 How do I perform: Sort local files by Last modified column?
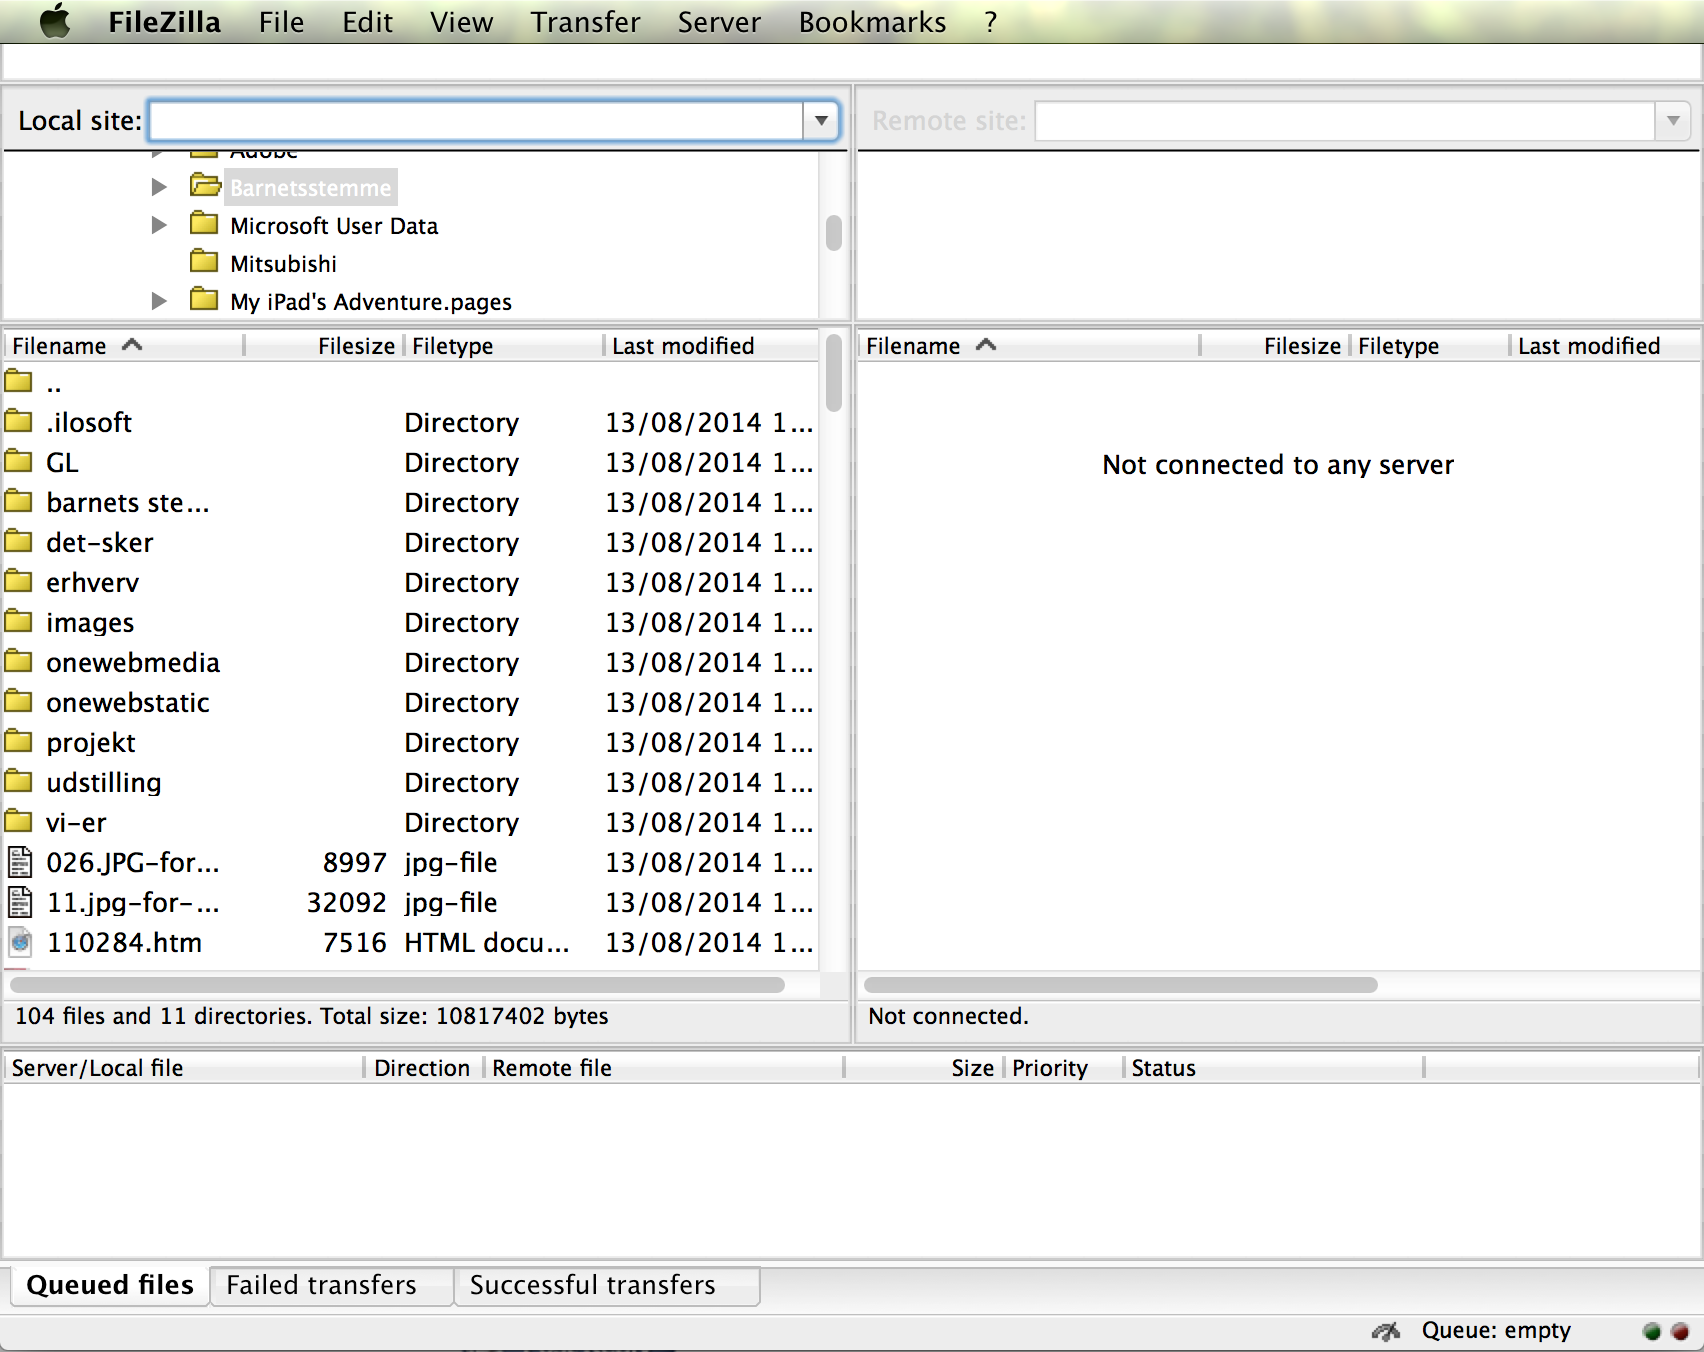(x=711, y=346)
